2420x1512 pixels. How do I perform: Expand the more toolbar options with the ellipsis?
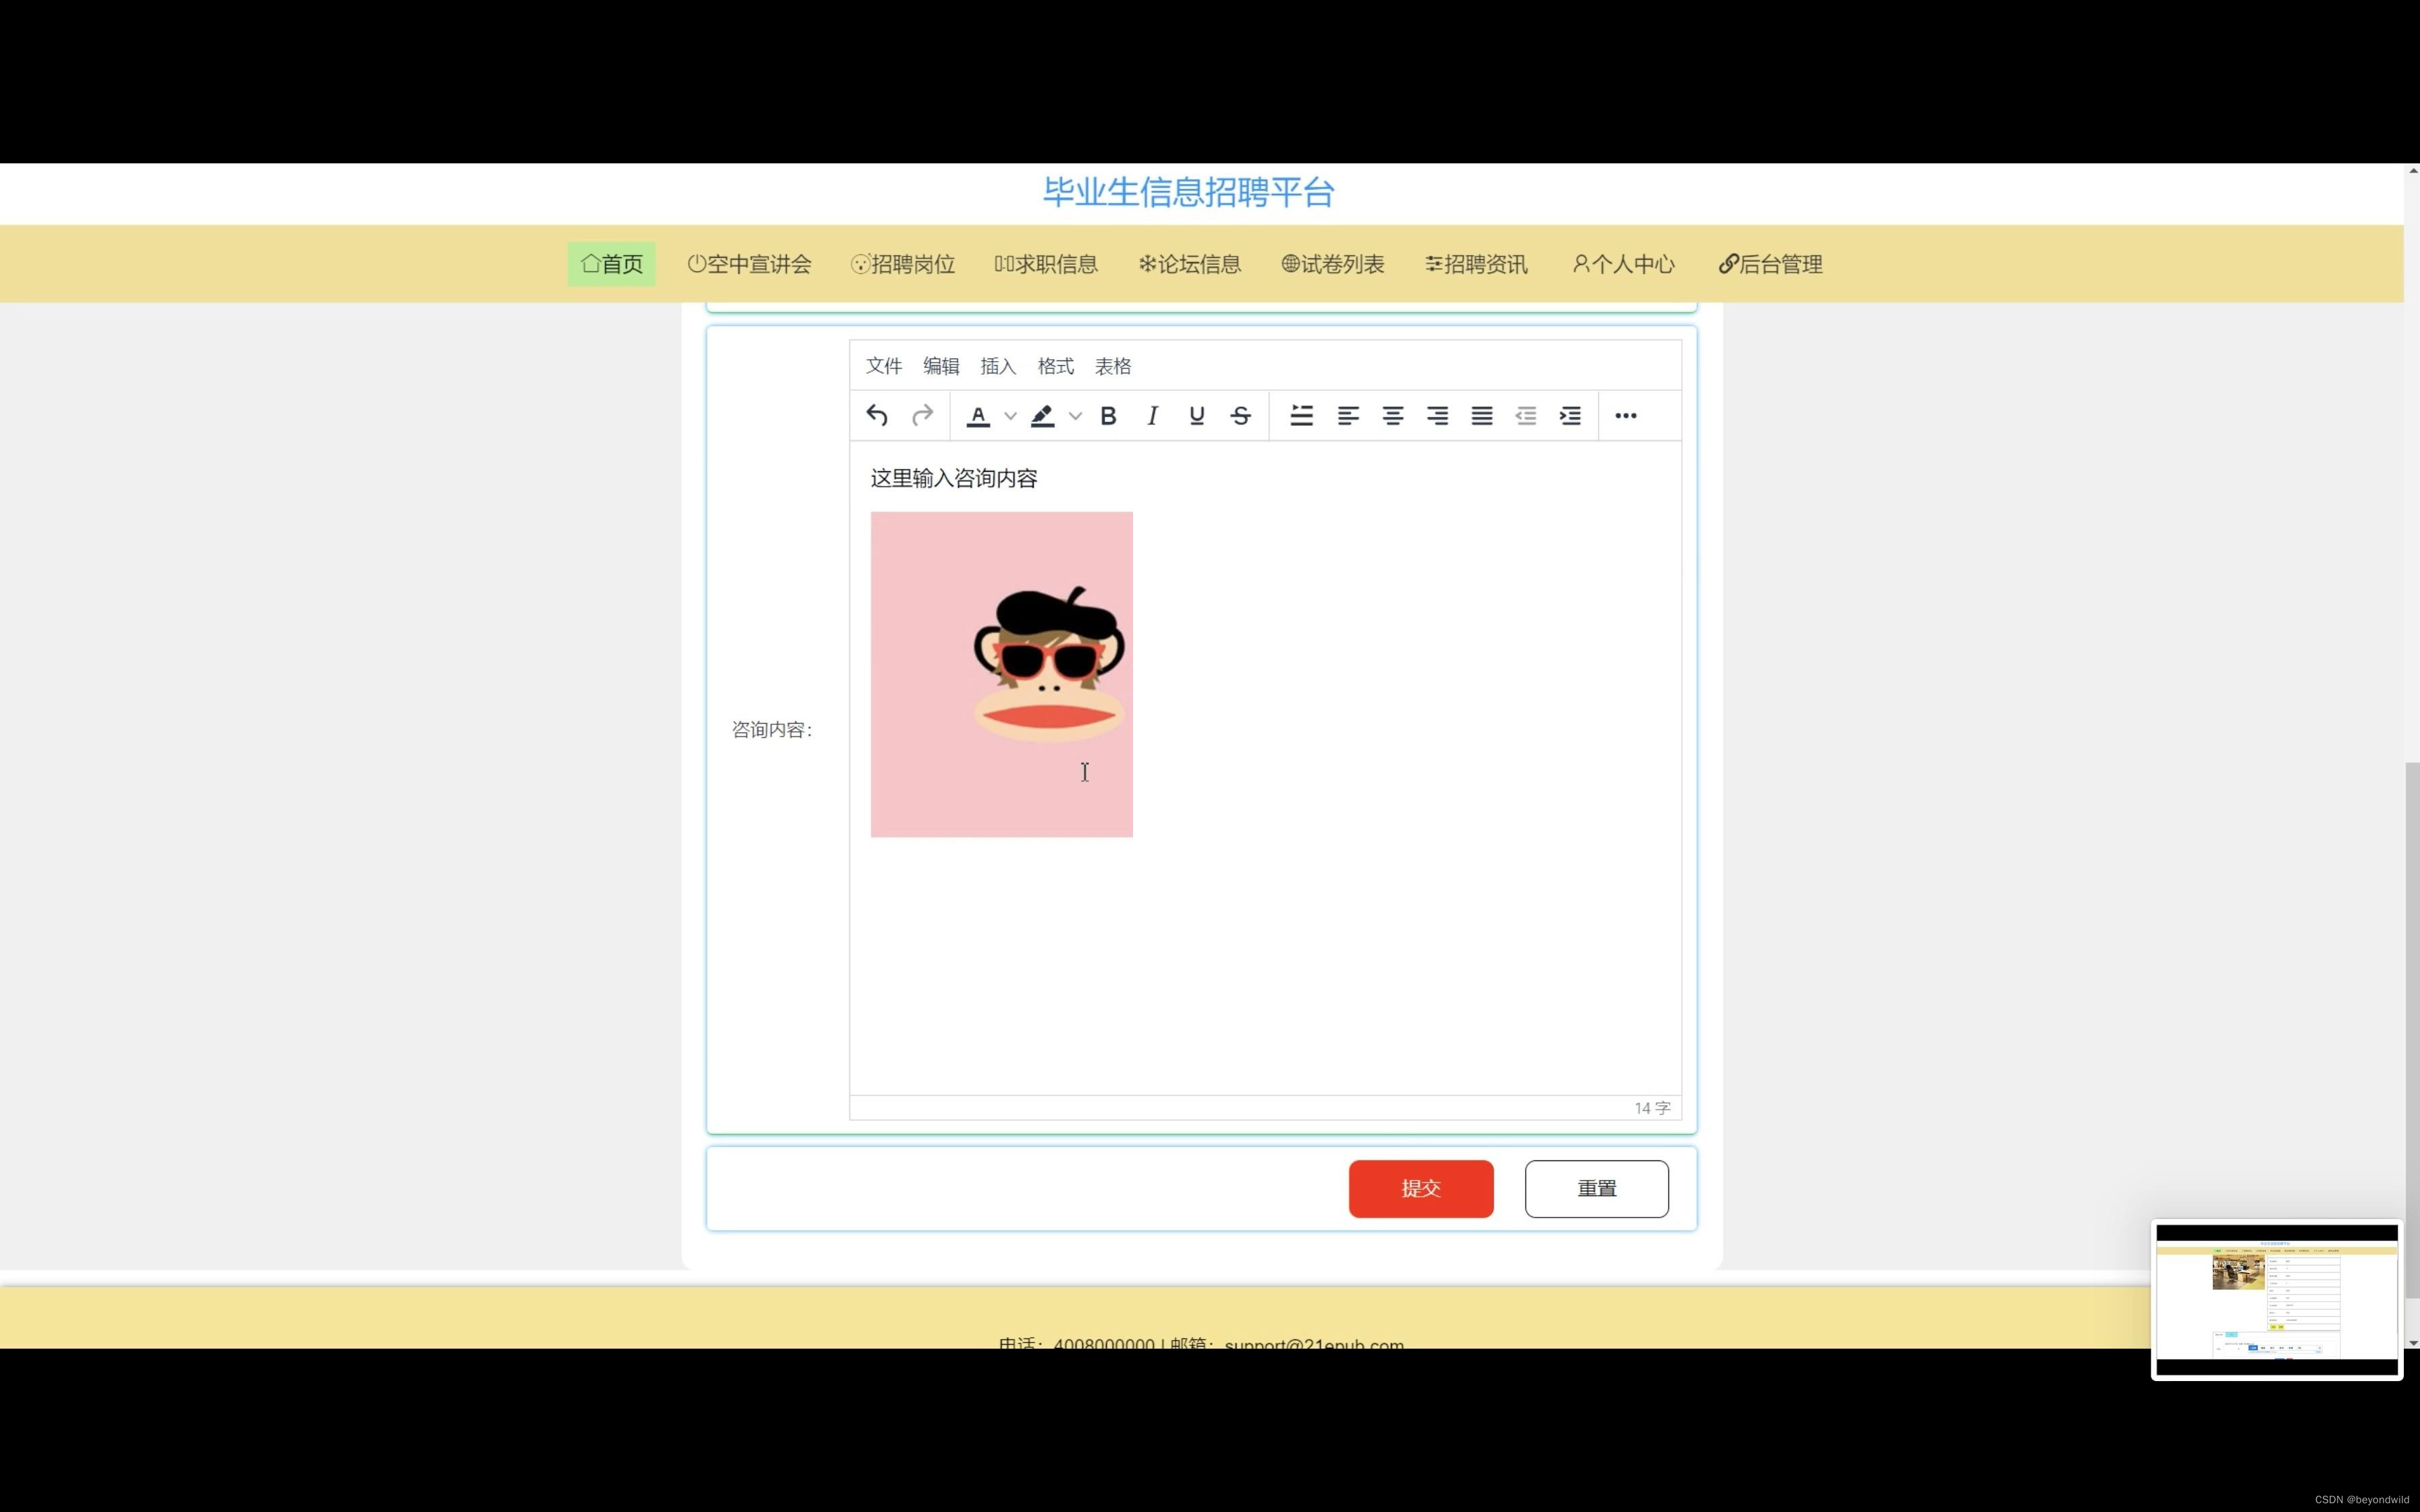click(x=1626, y=415)
